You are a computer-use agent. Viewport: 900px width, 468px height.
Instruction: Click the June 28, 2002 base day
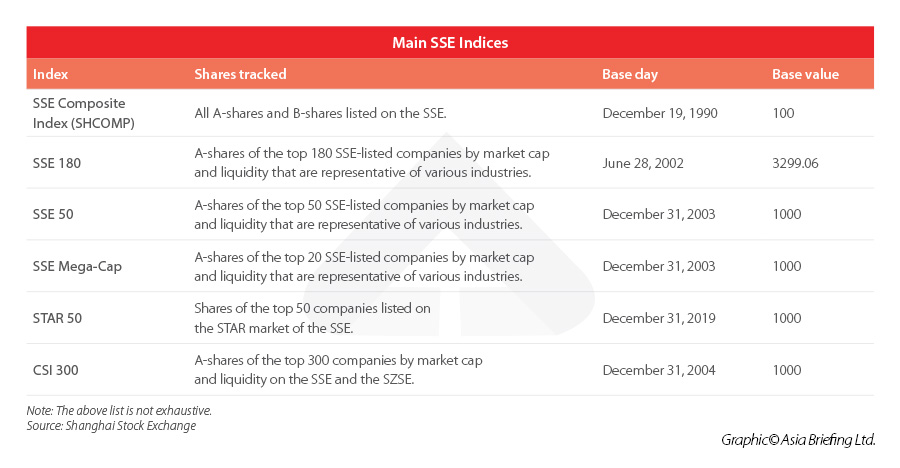coord(643,162)
